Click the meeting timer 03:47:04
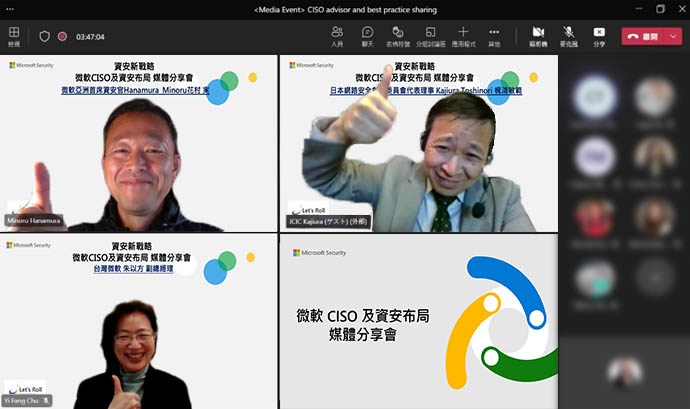Viewport: 690px width, 409px height. (x=90, y=37)
